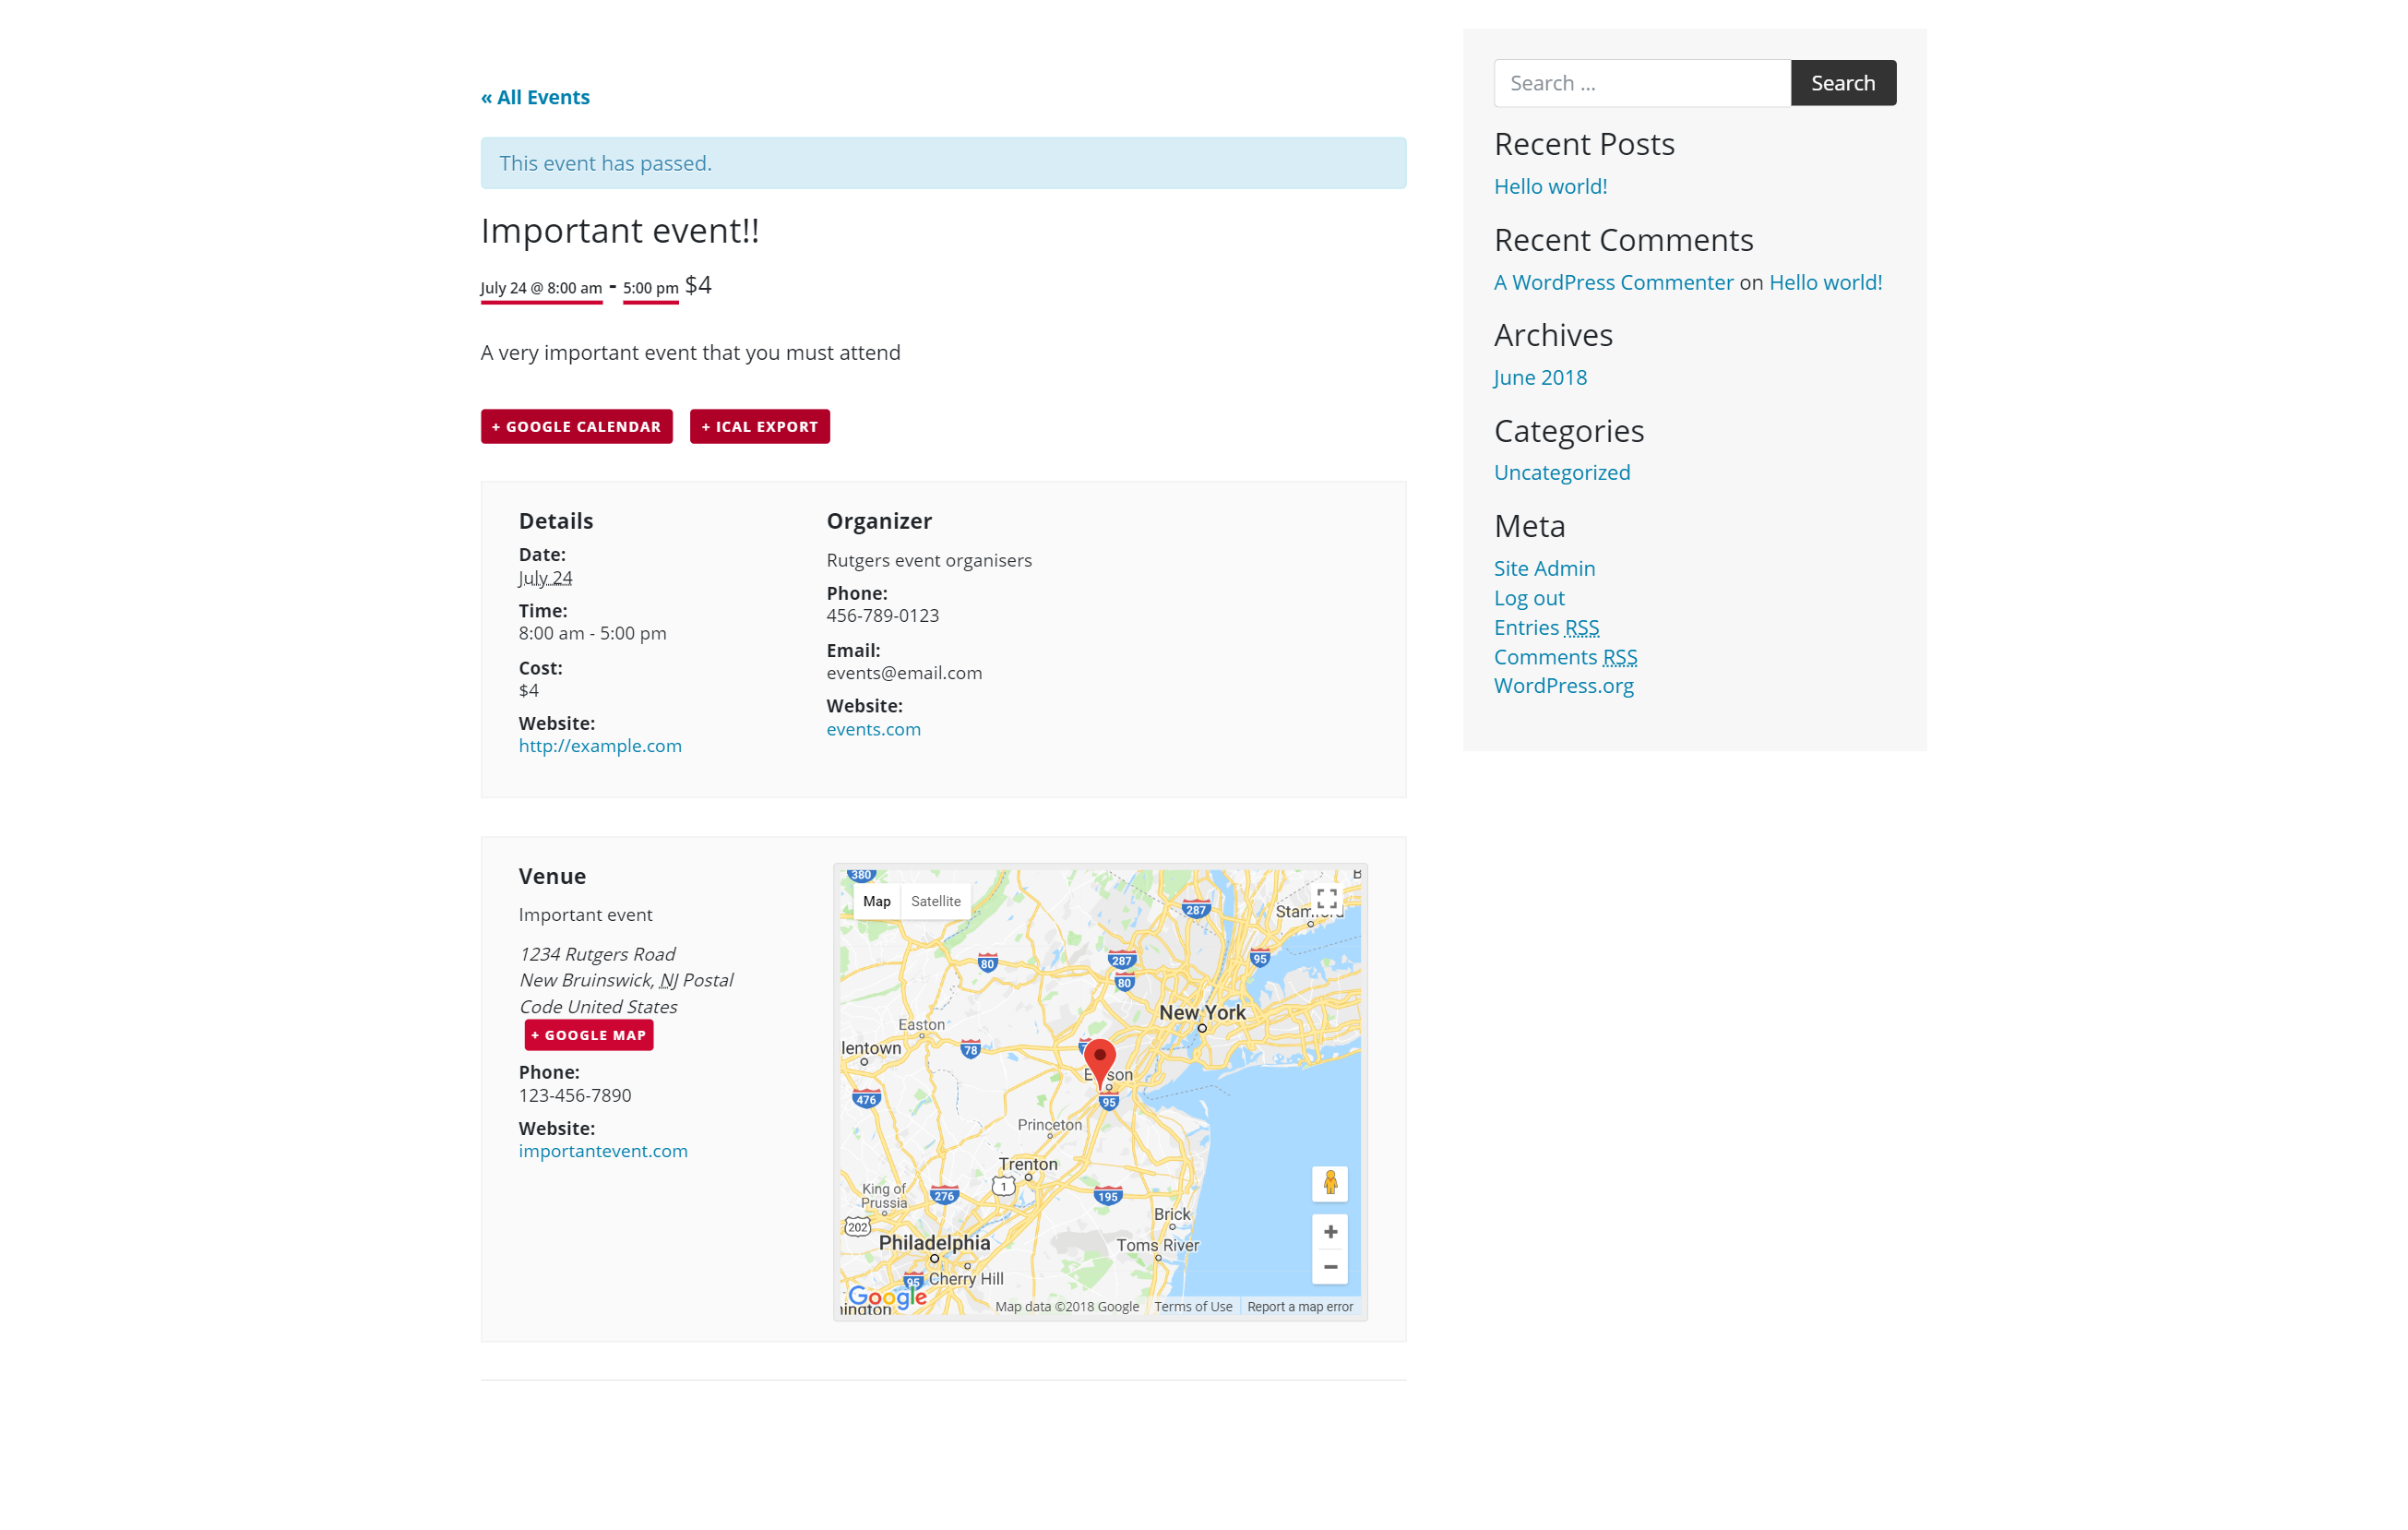Zoom out the map with minus
The image size is (2408, 1530).
[1329, 1267]
